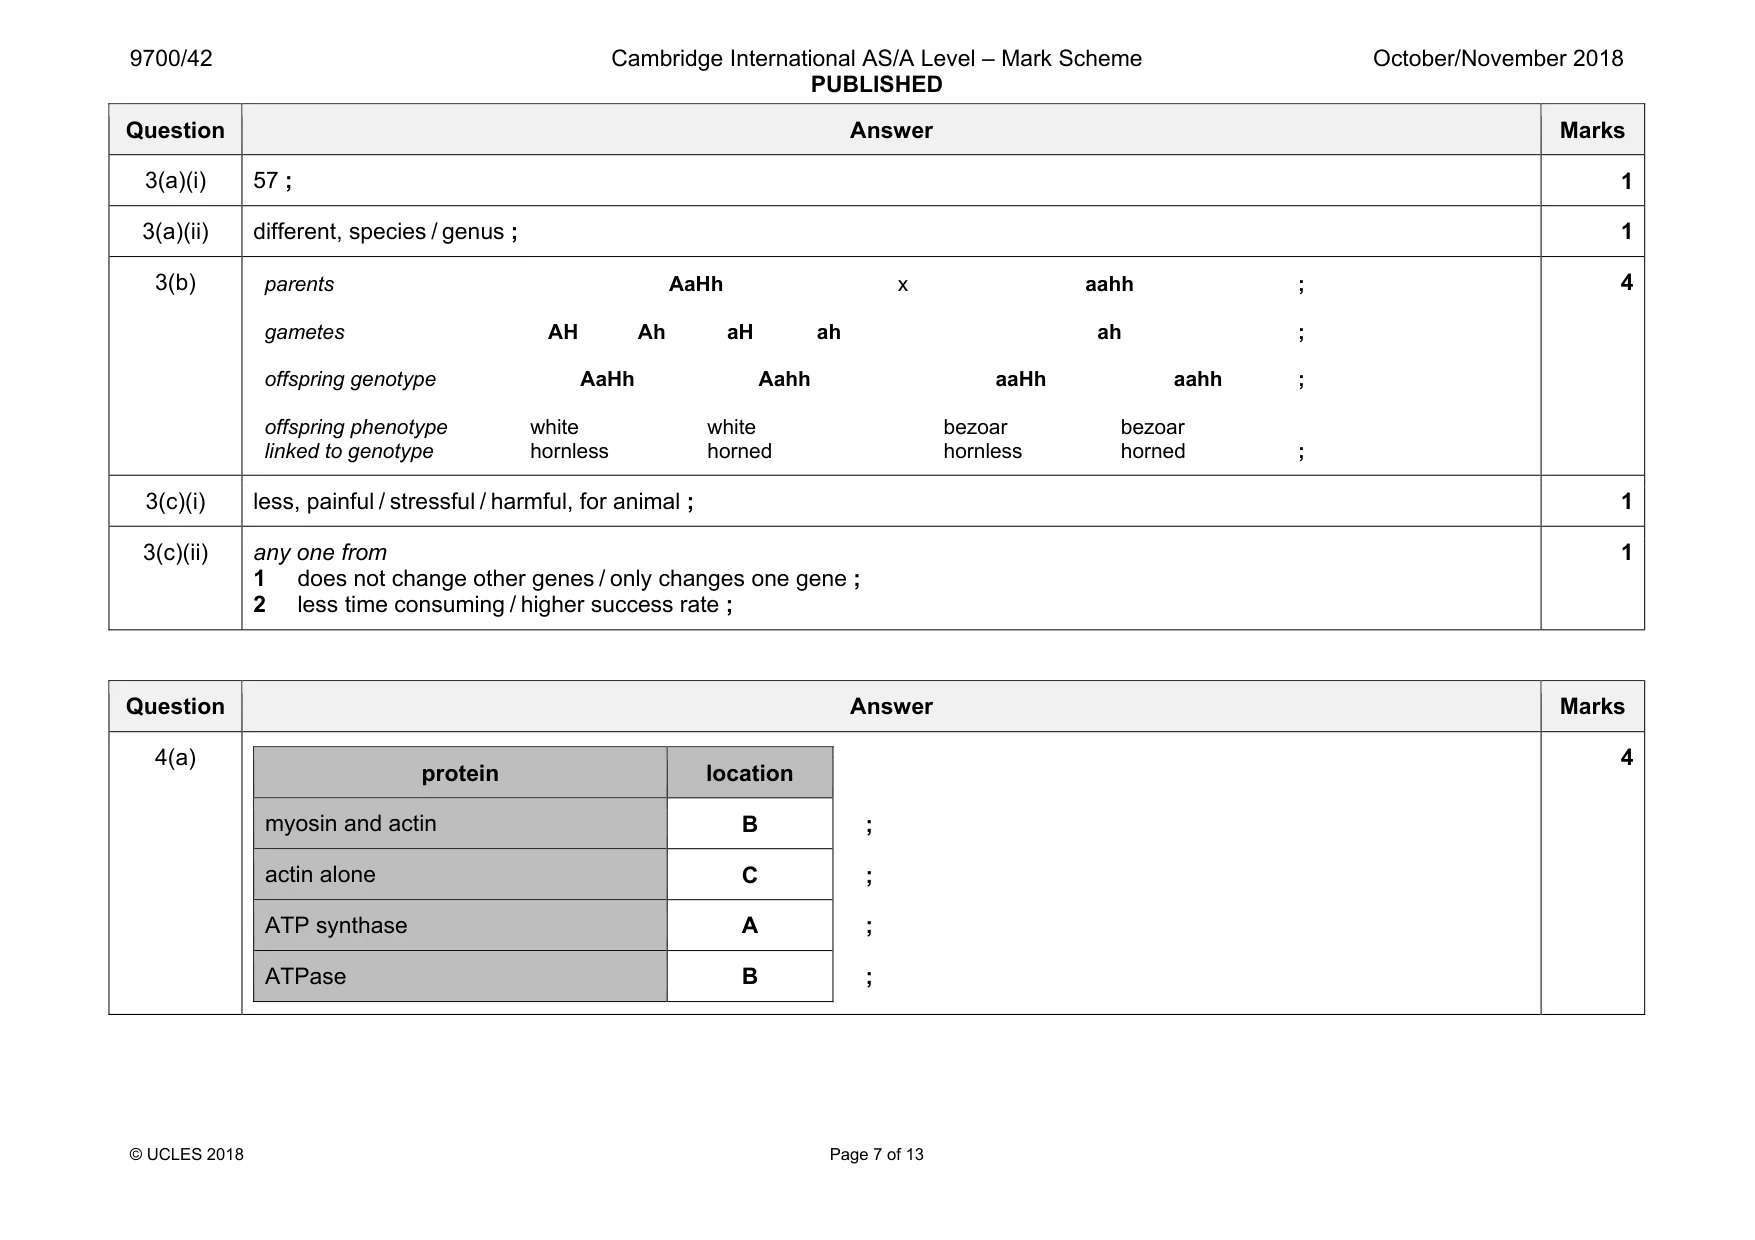This screenshot has width=1755, height=1240.
Task: Click phenotype 'bezoar horned'
Action: (x=1153, y=439)
